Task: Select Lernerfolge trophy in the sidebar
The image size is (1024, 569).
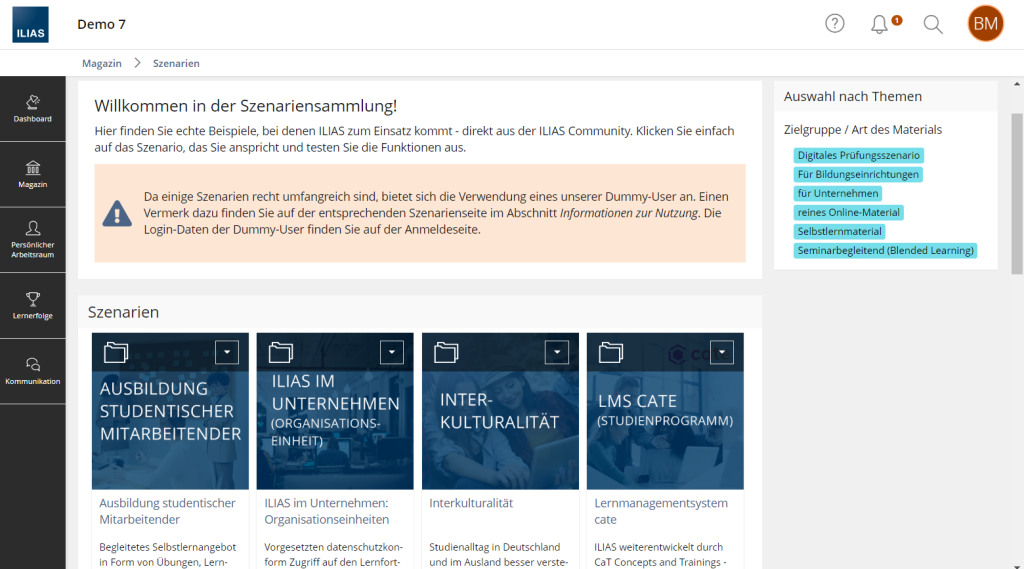Action: [32, 305]
